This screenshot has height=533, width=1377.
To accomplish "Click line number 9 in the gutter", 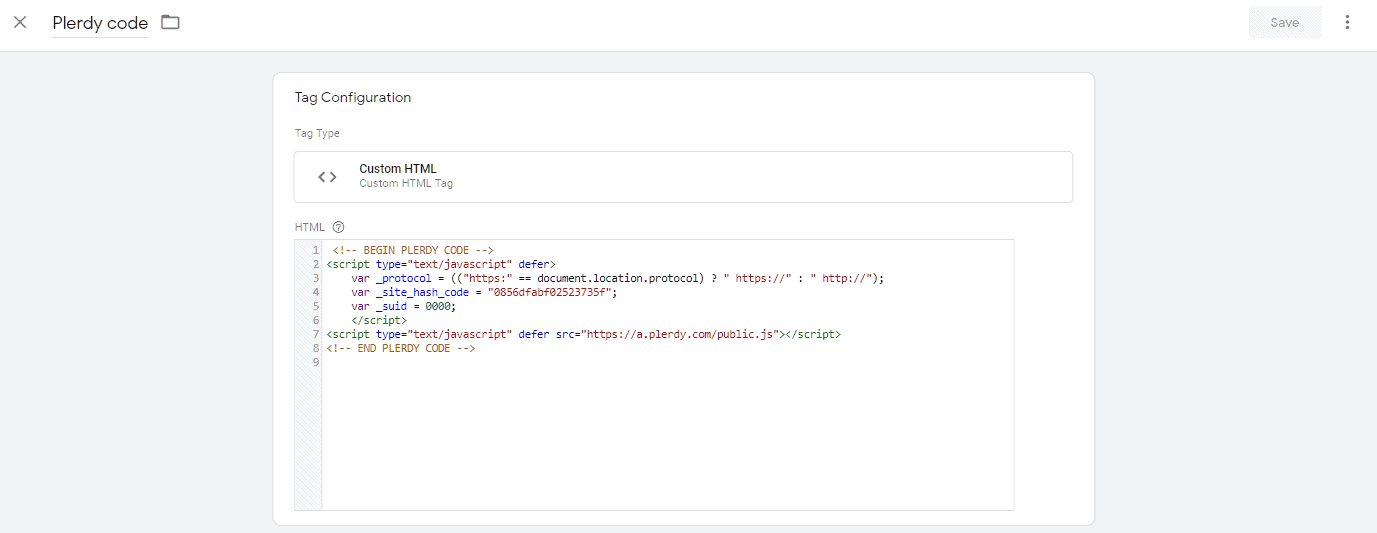I will (x=316, y=362).
